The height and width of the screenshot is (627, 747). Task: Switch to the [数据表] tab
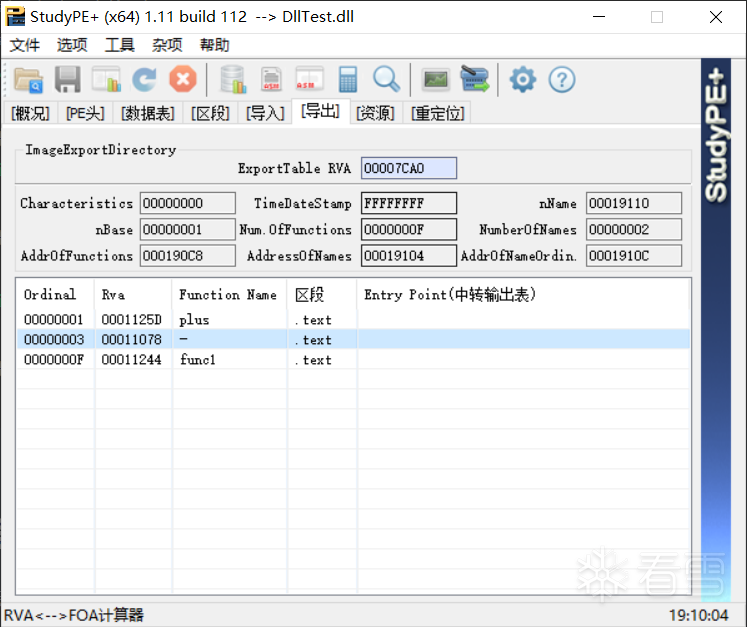click(148, 113)
